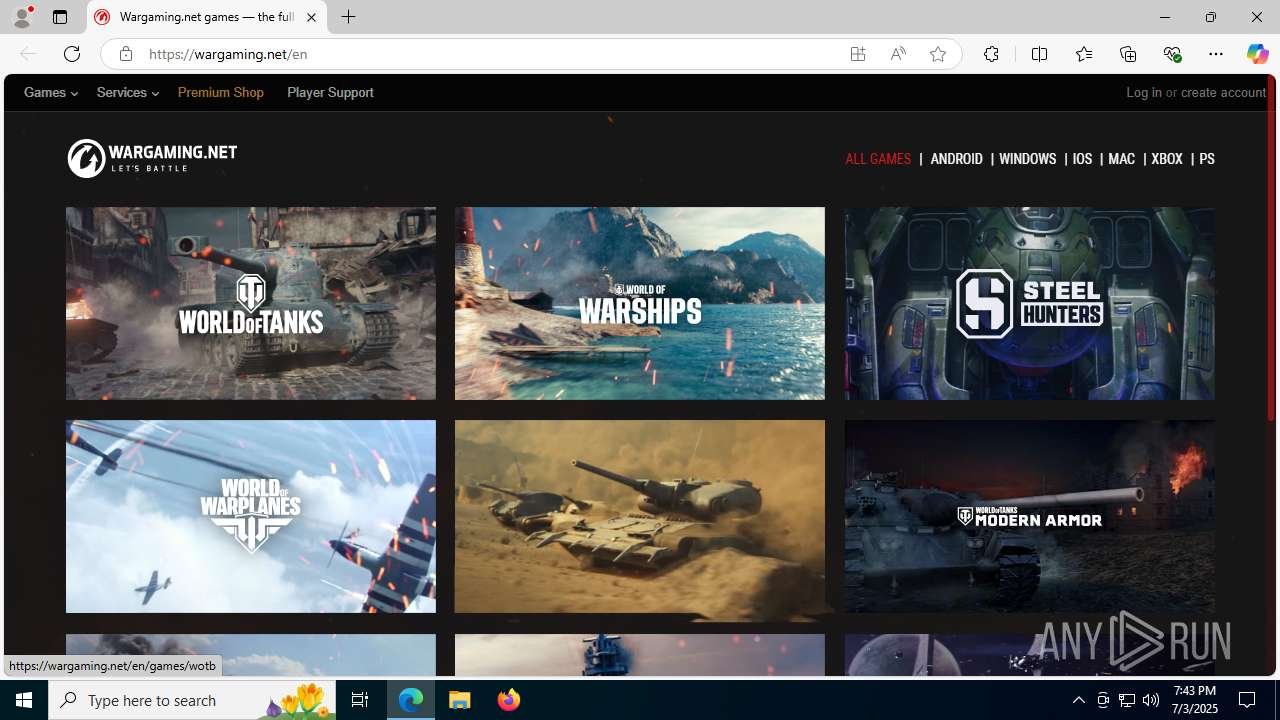The width and height of the screenshot is (1280, 720).
Task: Open the volume tray icon
Action: tap(1151, 700)
